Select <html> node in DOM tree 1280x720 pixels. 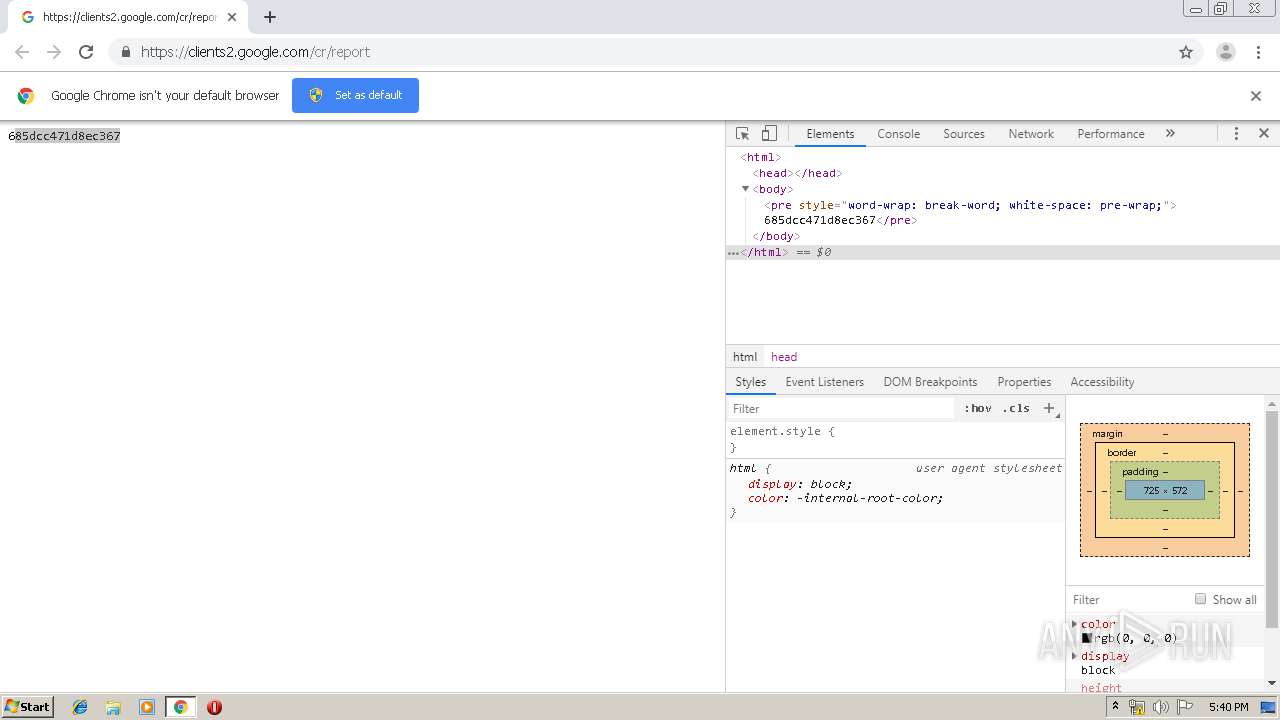[760, 157]
